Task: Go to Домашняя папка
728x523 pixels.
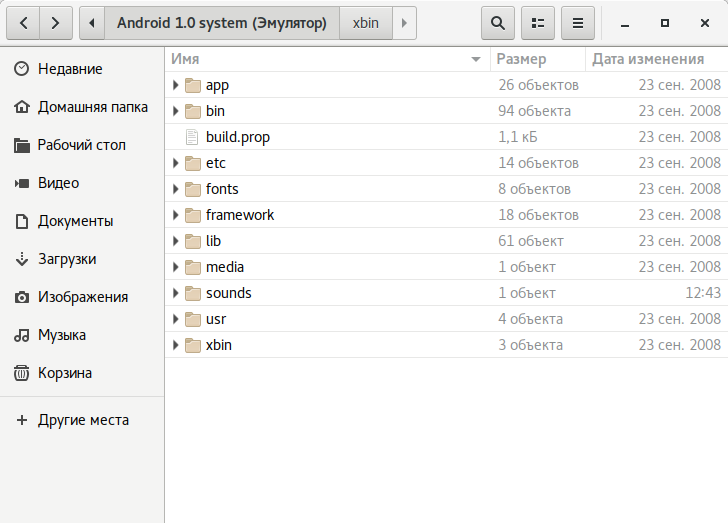Action: pos(82,107)
